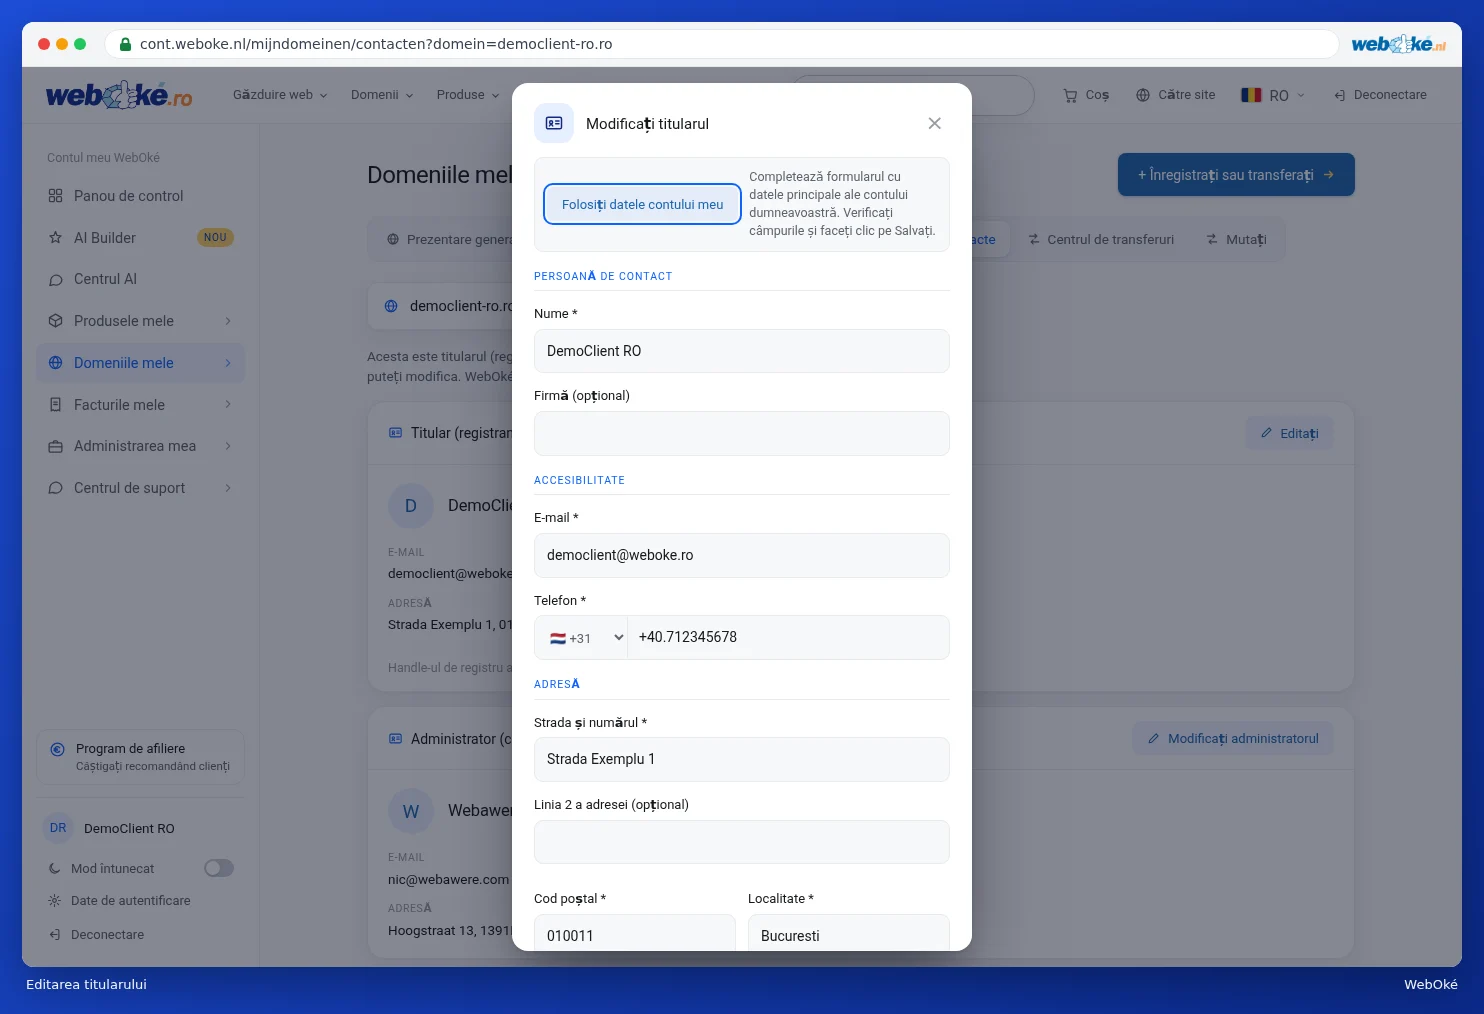Screen dimensions: 1484x1014
Task: Expand the Găzduire web menu
Action: click(280, 95)
